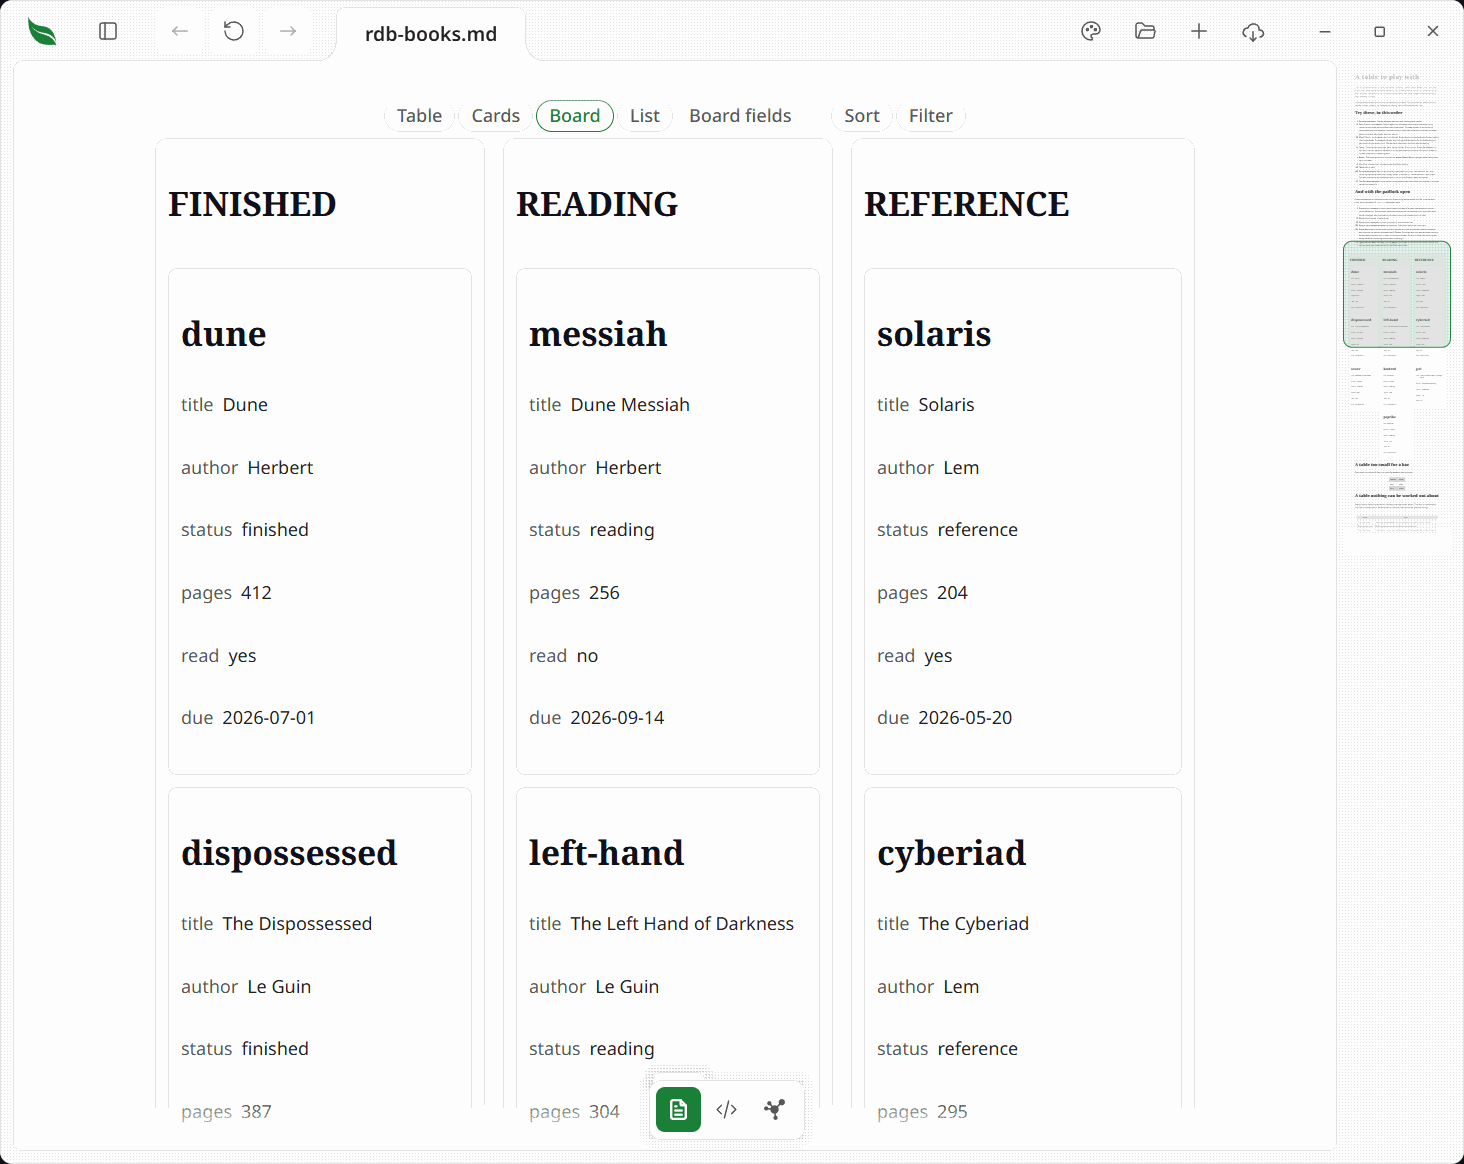Screen dimensions: 1464x1164
Task: Click pages value 387
Action: click(256, 1112)
